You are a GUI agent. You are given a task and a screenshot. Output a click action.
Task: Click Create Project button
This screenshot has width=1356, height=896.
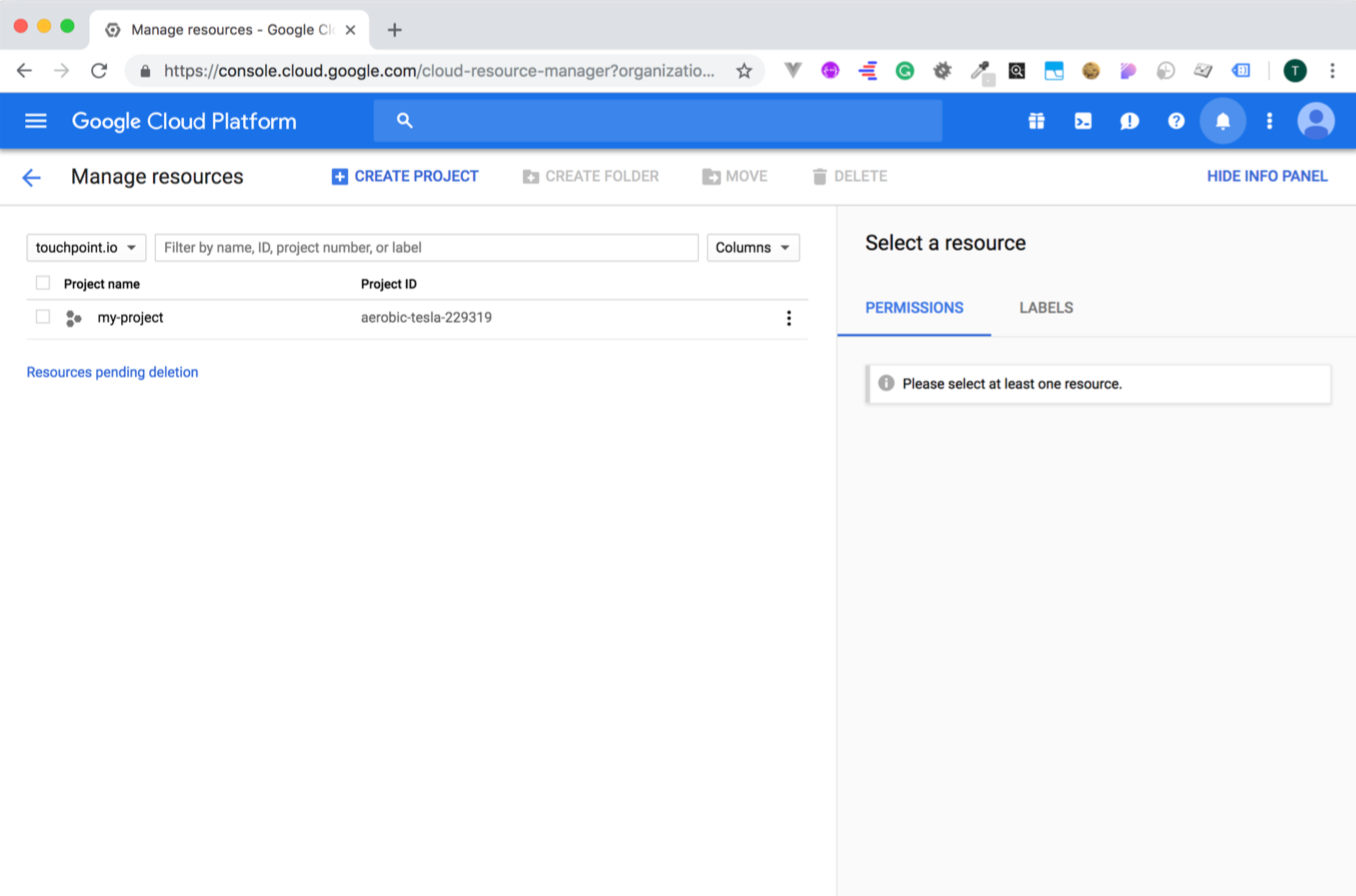(405, 177)
